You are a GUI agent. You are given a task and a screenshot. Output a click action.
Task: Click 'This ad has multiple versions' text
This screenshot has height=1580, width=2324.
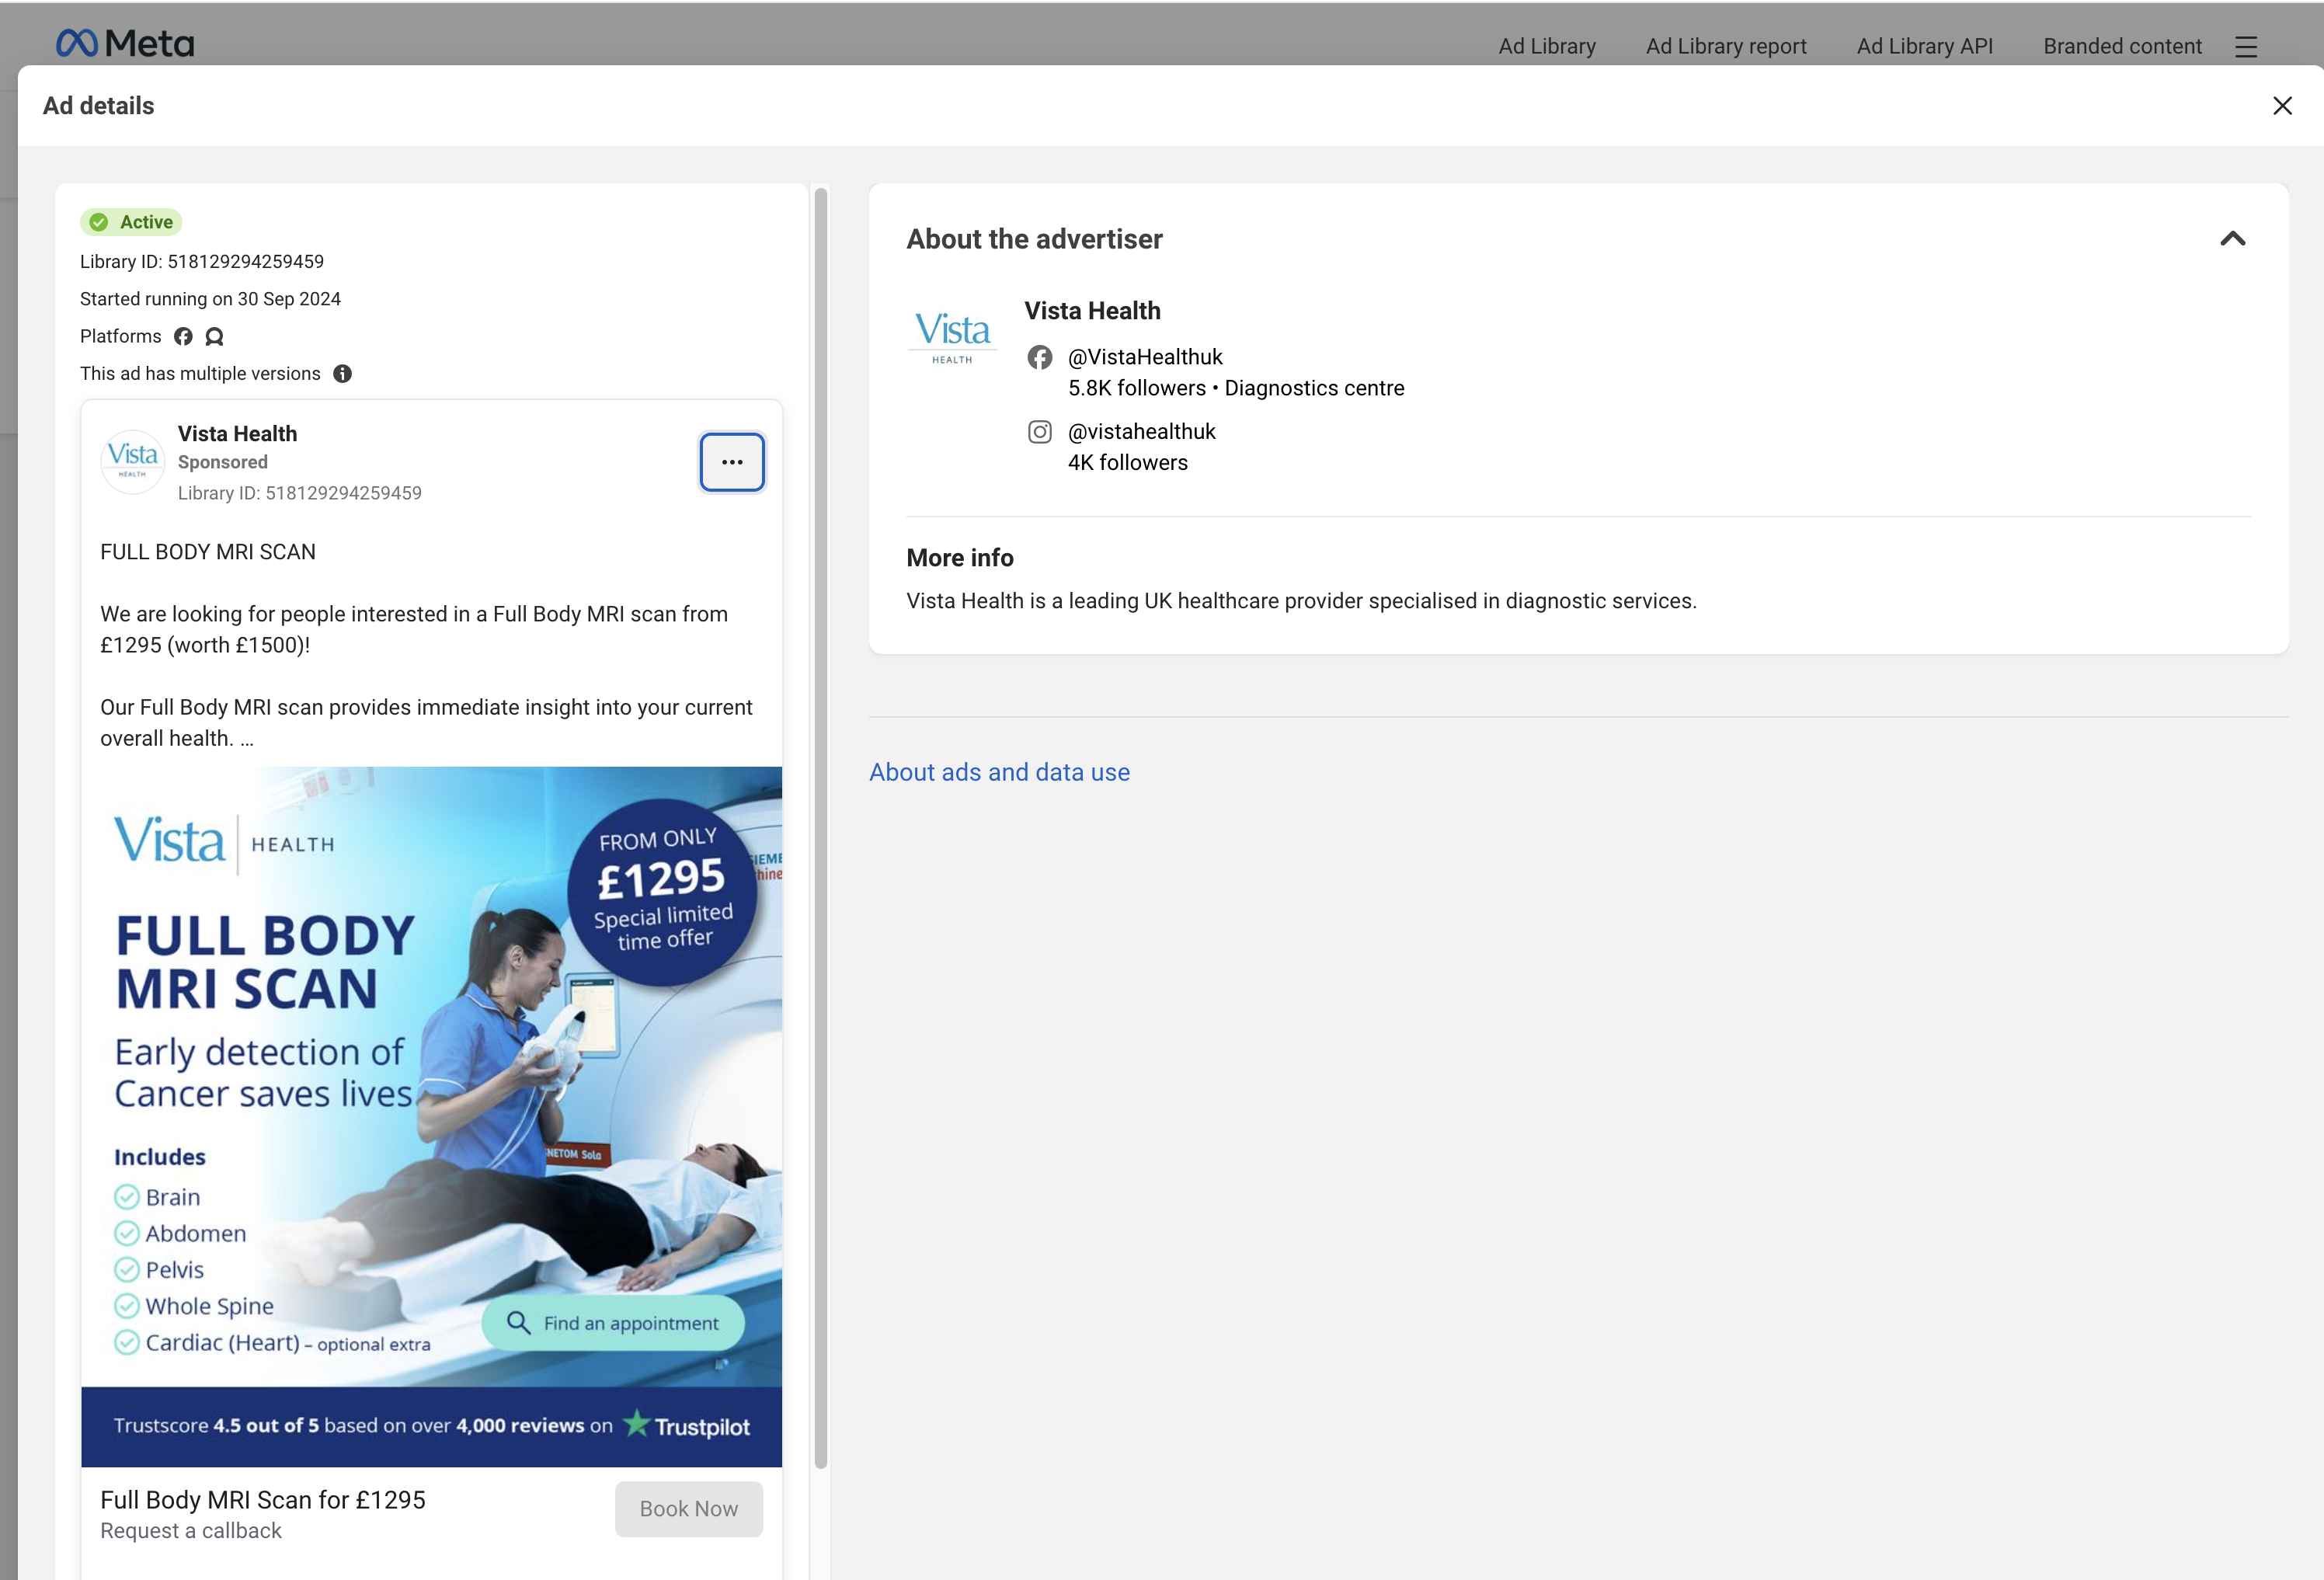tap(200, 373)
